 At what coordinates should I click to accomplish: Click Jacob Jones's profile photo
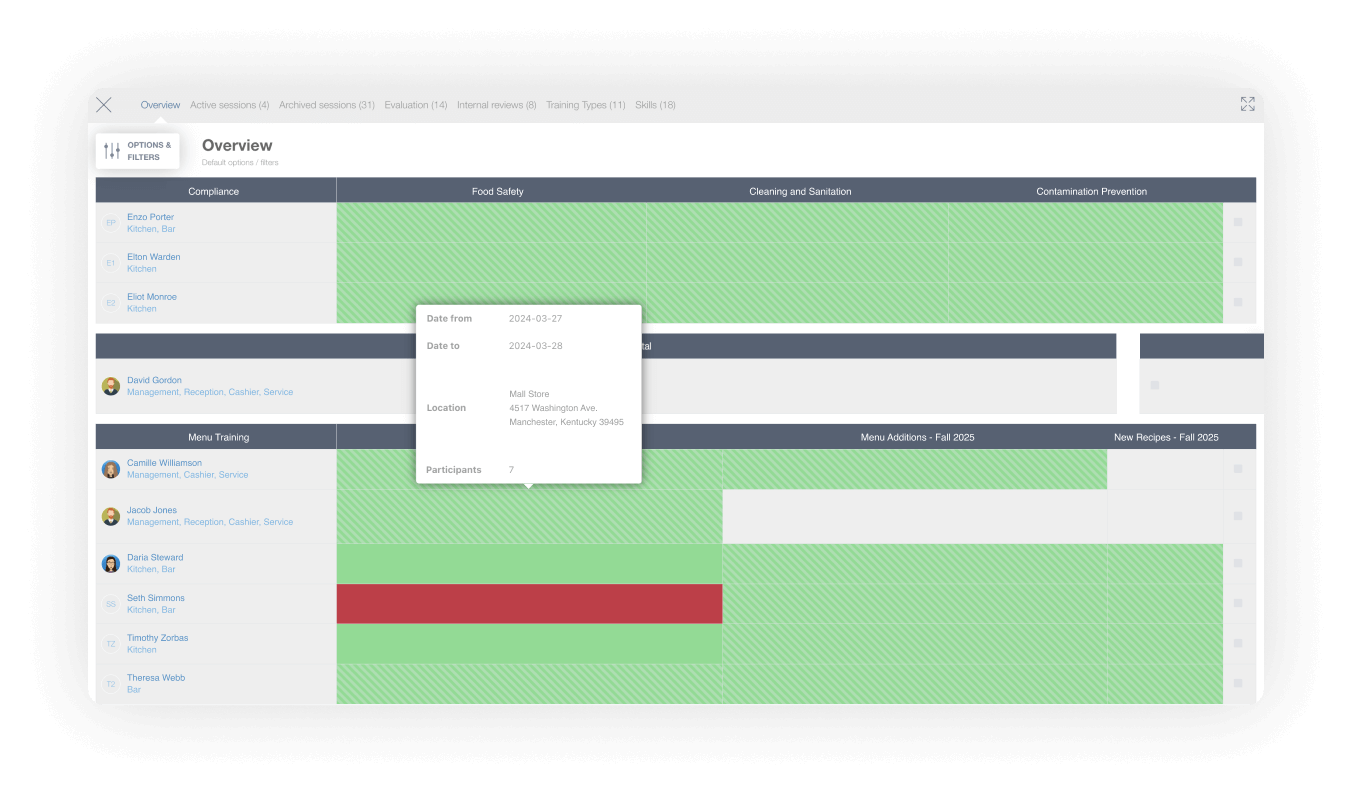coord(111,516)
